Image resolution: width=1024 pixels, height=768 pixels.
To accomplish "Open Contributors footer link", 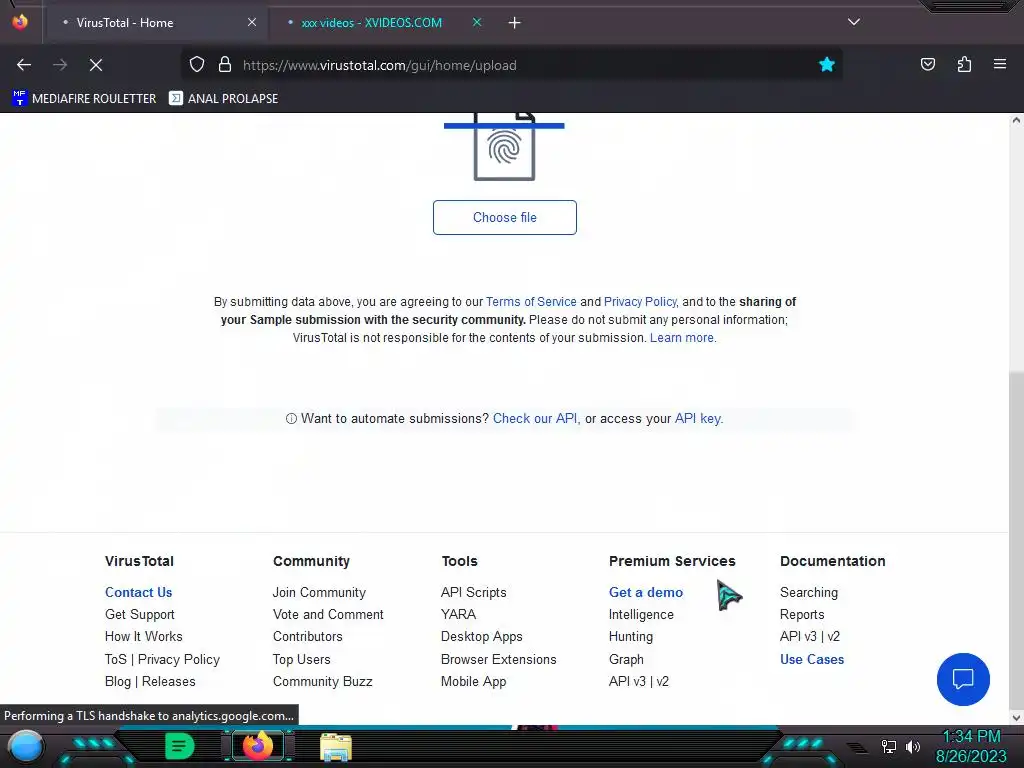I will point(308,636).
